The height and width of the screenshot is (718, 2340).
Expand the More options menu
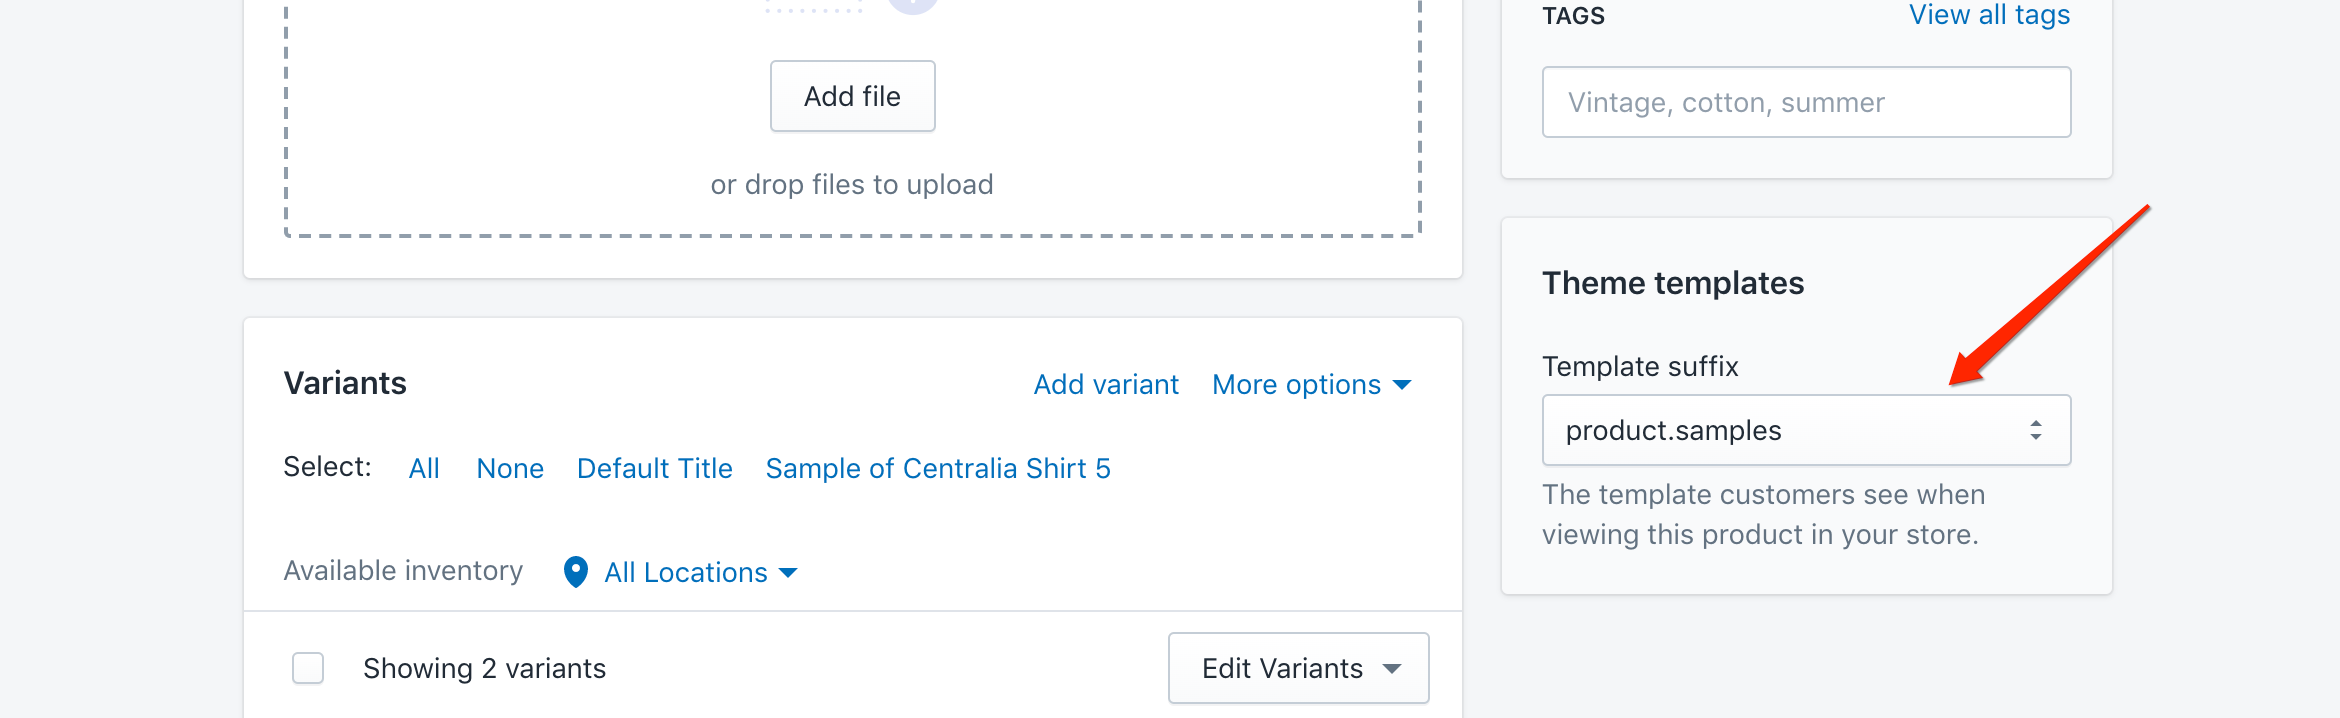click(1311, 385)
